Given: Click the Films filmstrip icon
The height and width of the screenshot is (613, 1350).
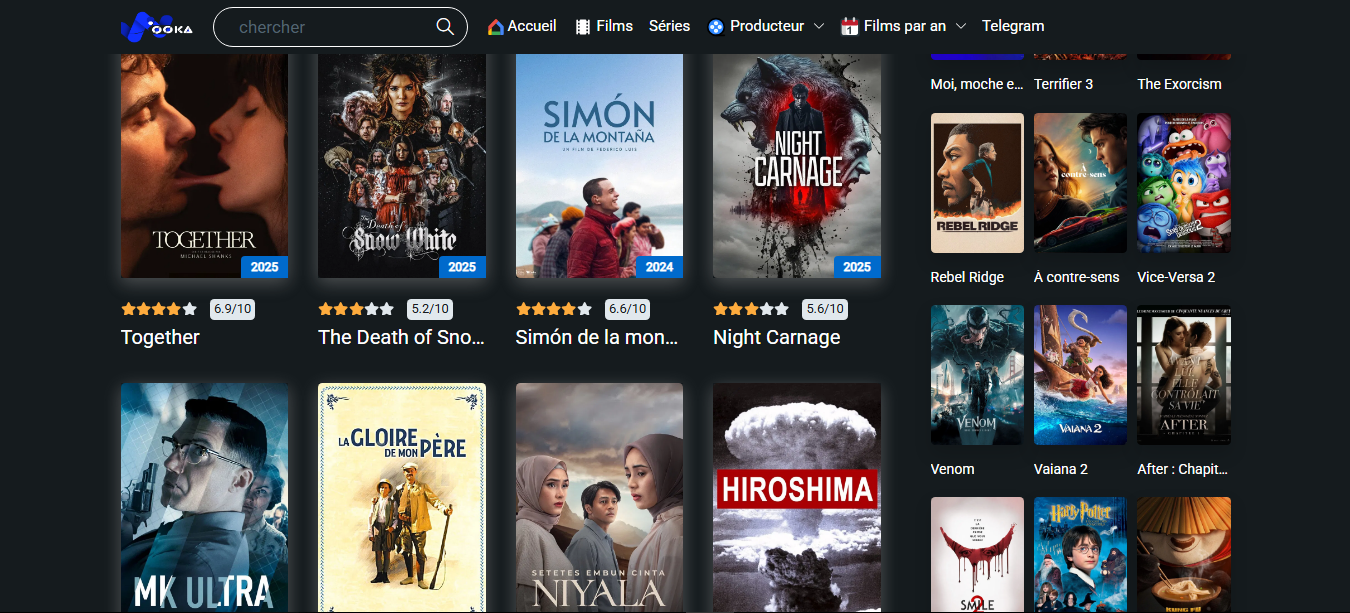Looking at the screenshot, I should [x=583, y=27].
